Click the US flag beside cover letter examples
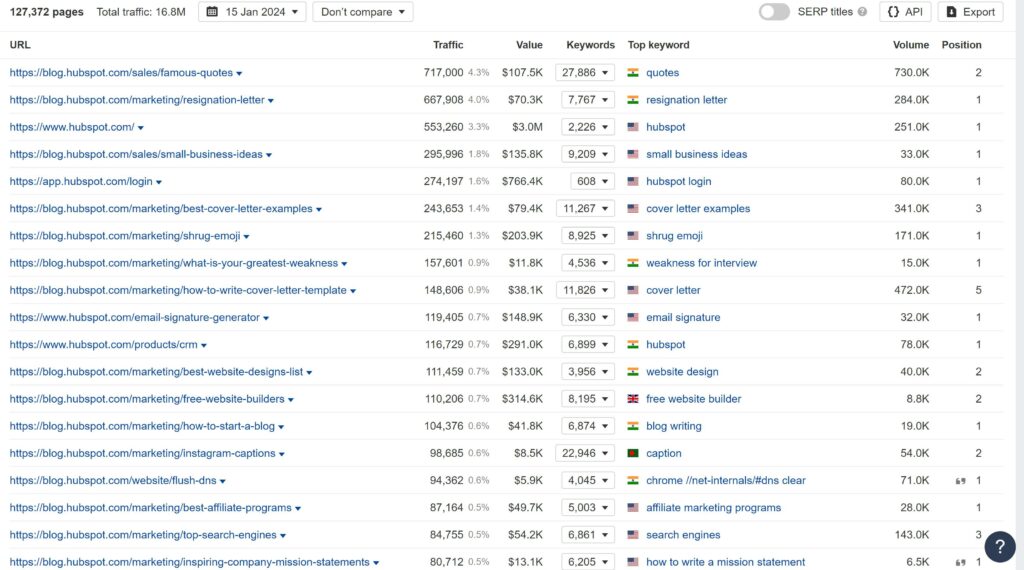This screenshot has height=570, width=1024. [633, 208]
